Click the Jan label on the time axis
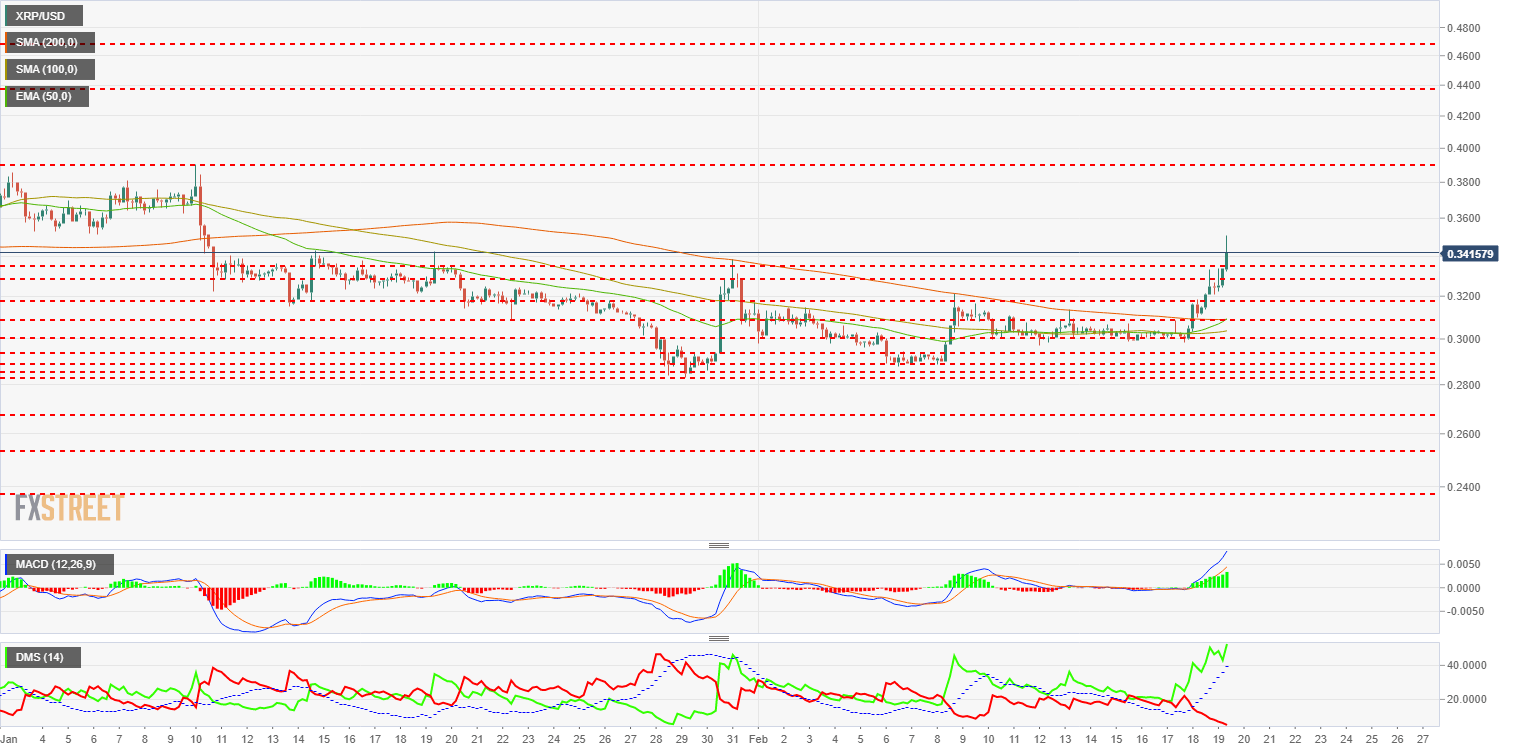 [x=10, y=739]
